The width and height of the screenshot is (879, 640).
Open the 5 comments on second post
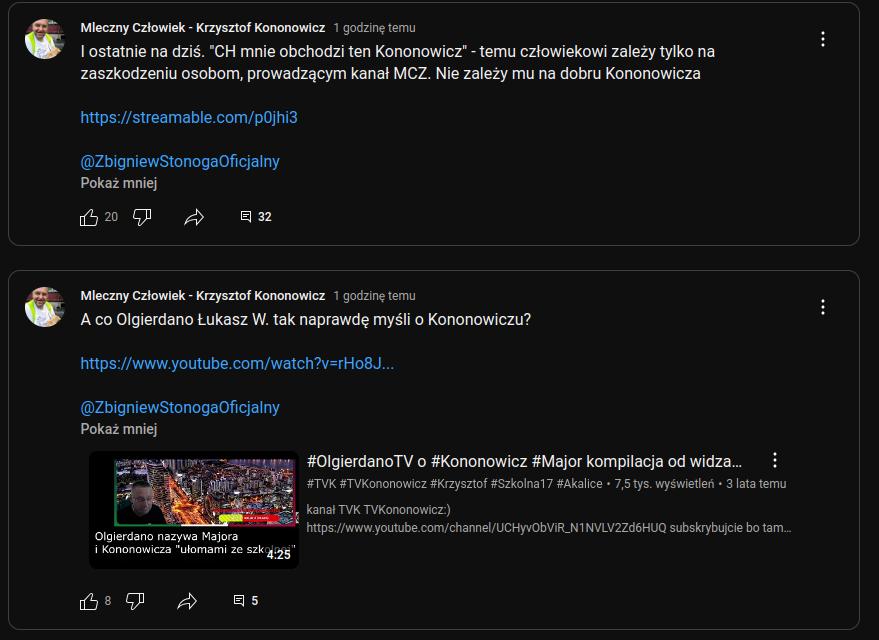[246, 601]
